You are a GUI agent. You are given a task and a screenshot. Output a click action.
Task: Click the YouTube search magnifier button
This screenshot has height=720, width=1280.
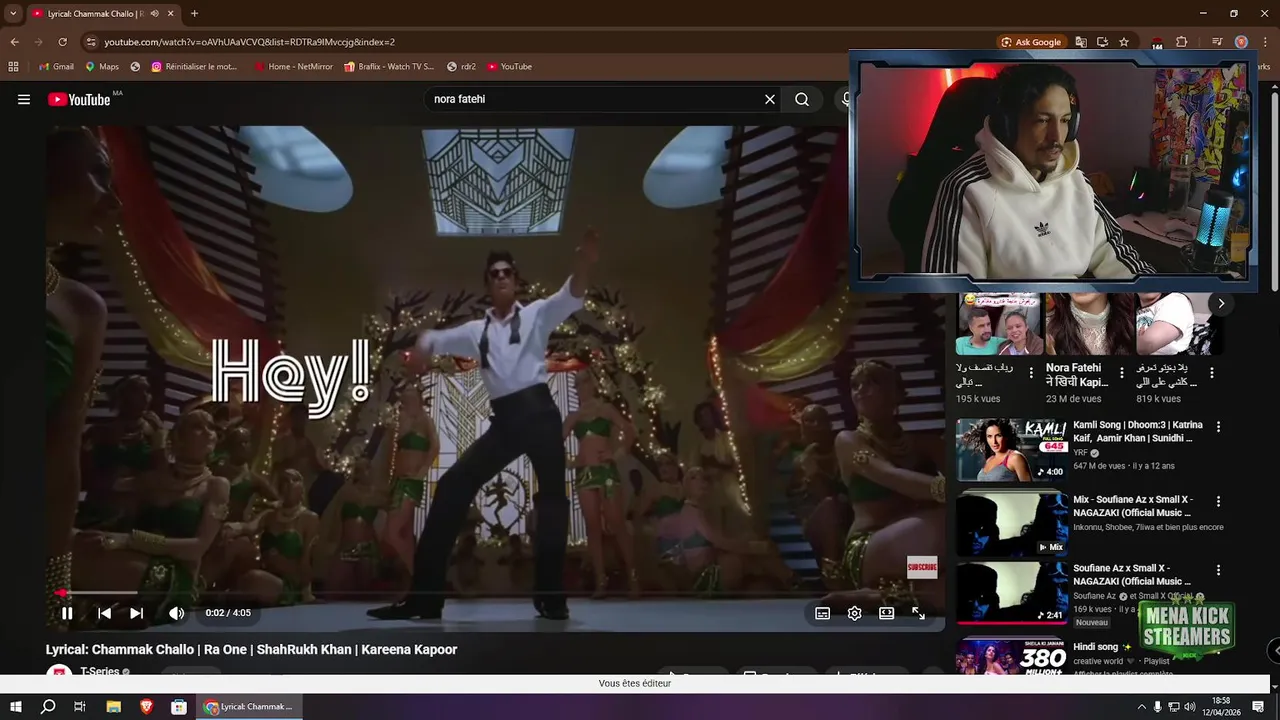pos(802,99)
